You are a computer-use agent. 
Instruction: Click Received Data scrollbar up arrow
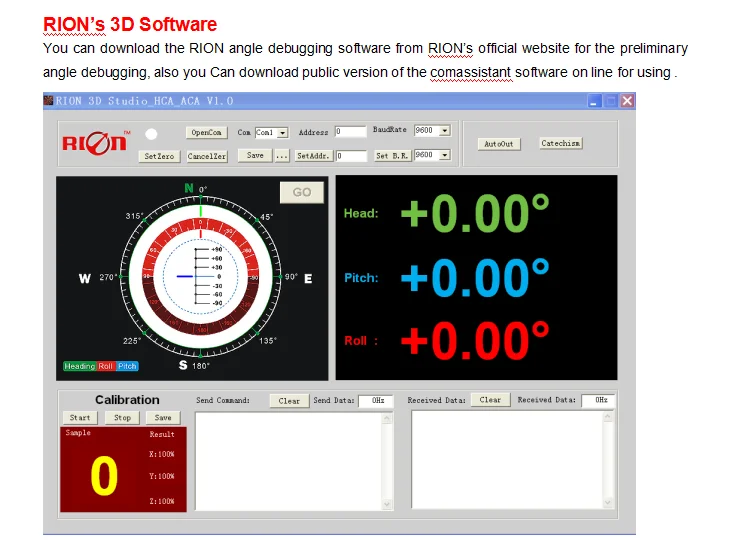(608, 417)
